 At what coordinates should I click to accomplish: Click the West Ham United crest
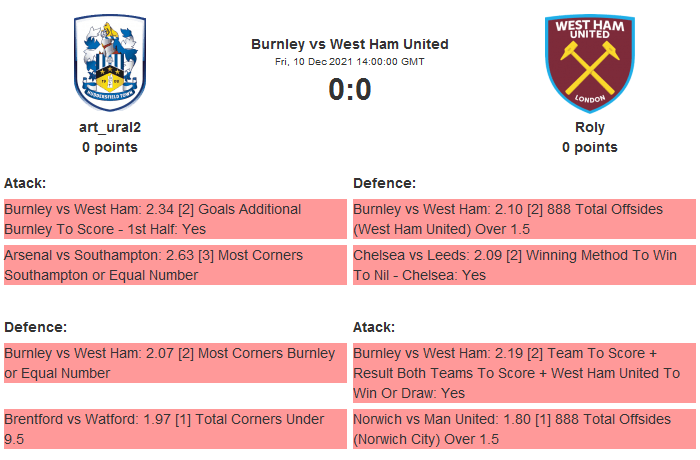[589, 62]
